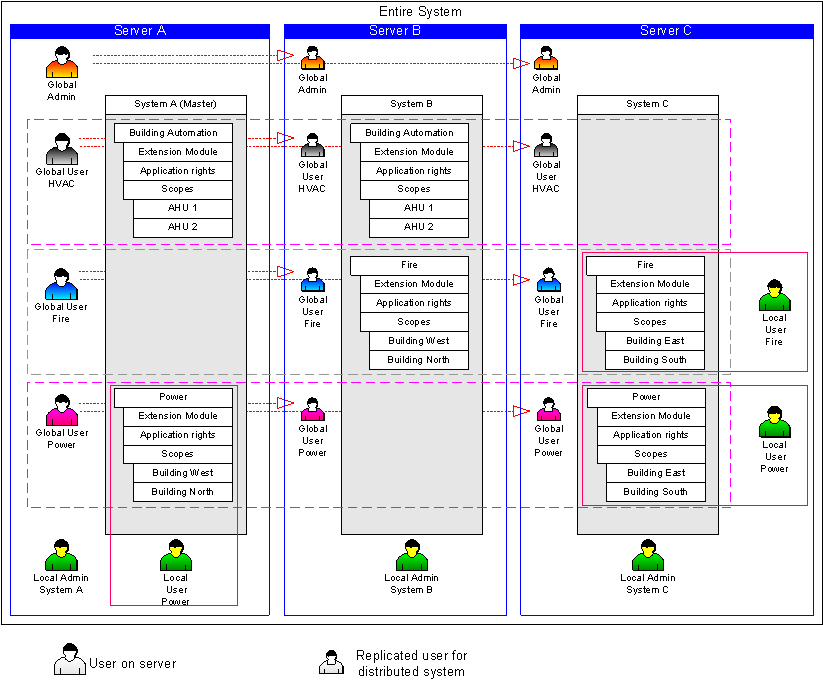Click the System A (Master) title box
This screenshot has width=823, height=680.
coord(176,104)
